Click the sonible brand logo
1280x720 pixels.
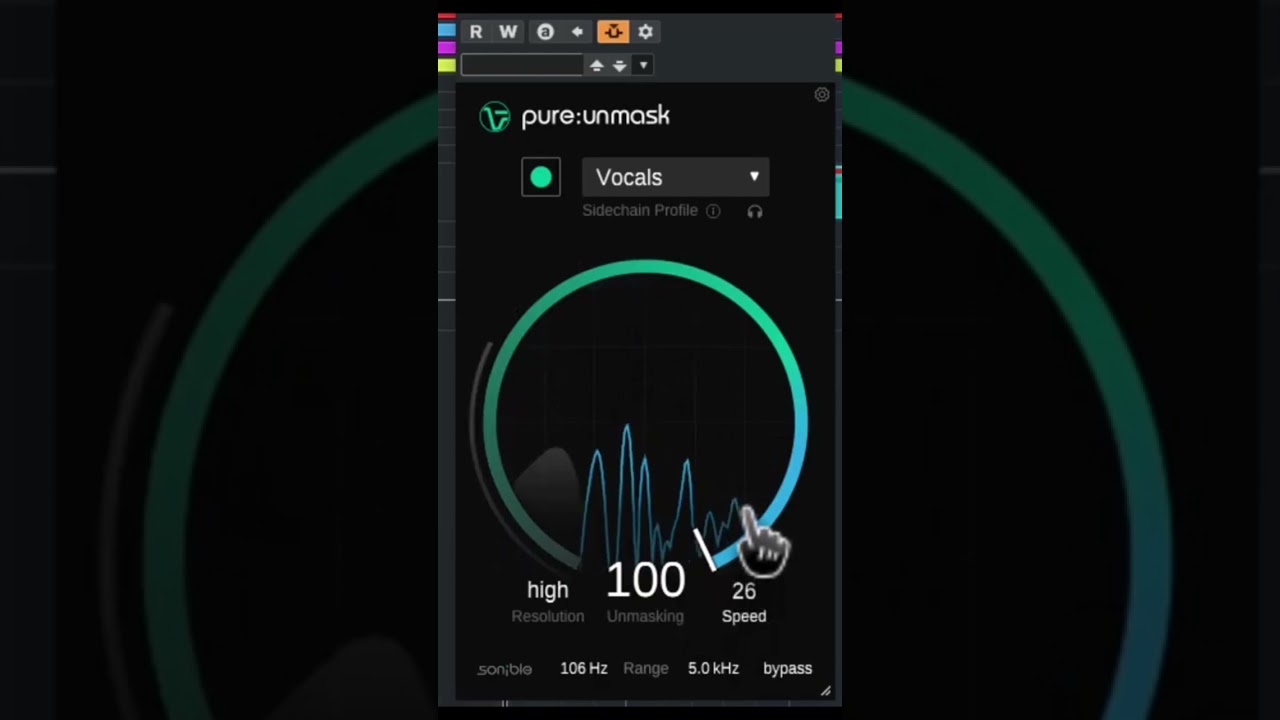click(505, 669)
